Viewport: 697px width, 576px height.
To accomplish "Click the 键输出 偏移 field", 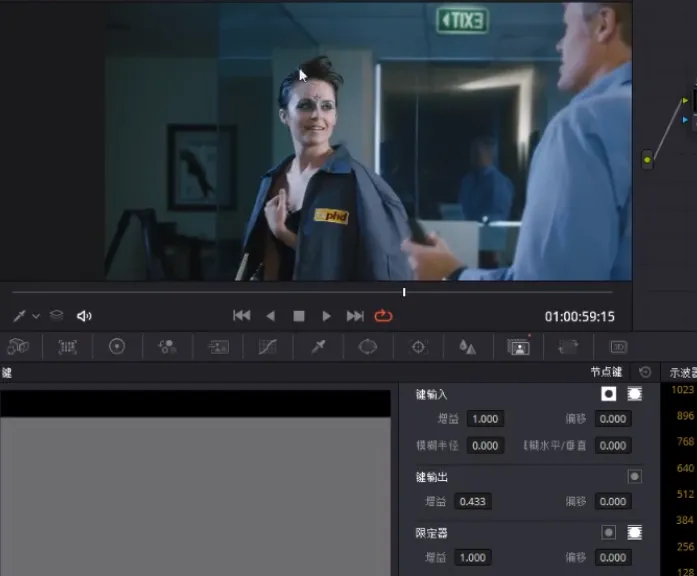I will [613, 501].
